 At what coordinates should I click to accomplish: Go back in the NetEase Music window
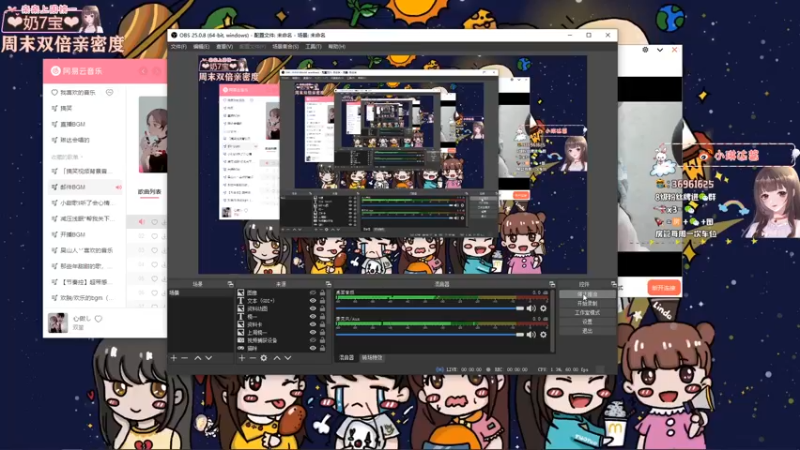pyautogui.click(x=143, y=71)
